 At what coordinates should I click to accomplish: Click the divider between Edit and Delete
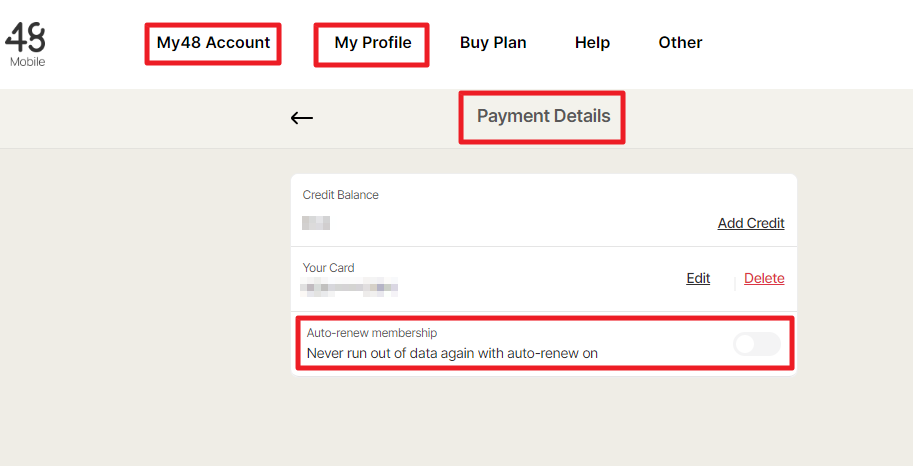coord(735,283)
